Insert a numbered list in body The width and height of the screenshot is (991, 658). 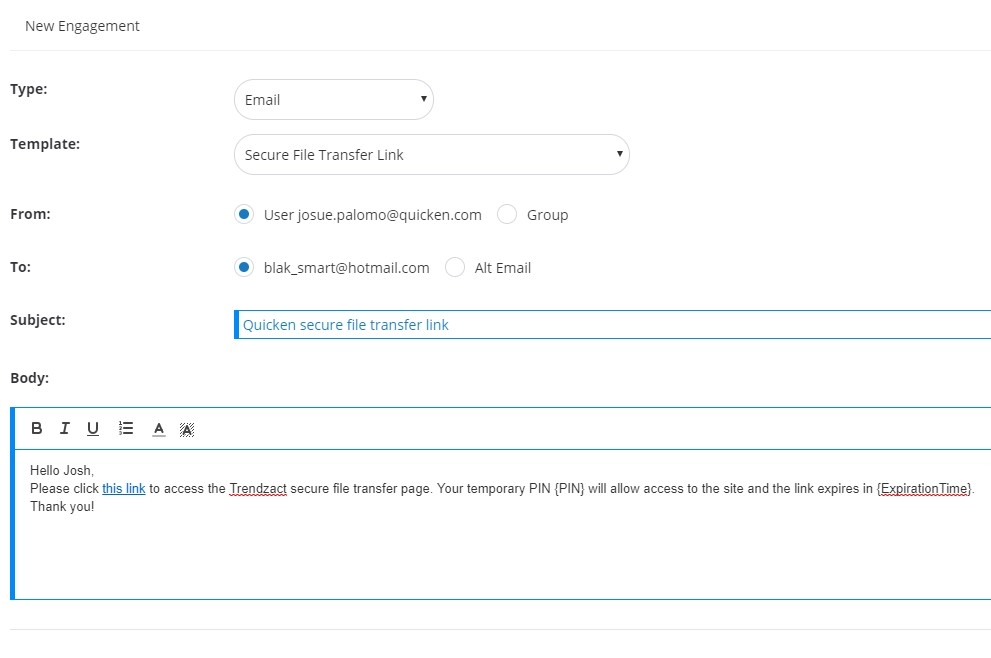[126, 428]
